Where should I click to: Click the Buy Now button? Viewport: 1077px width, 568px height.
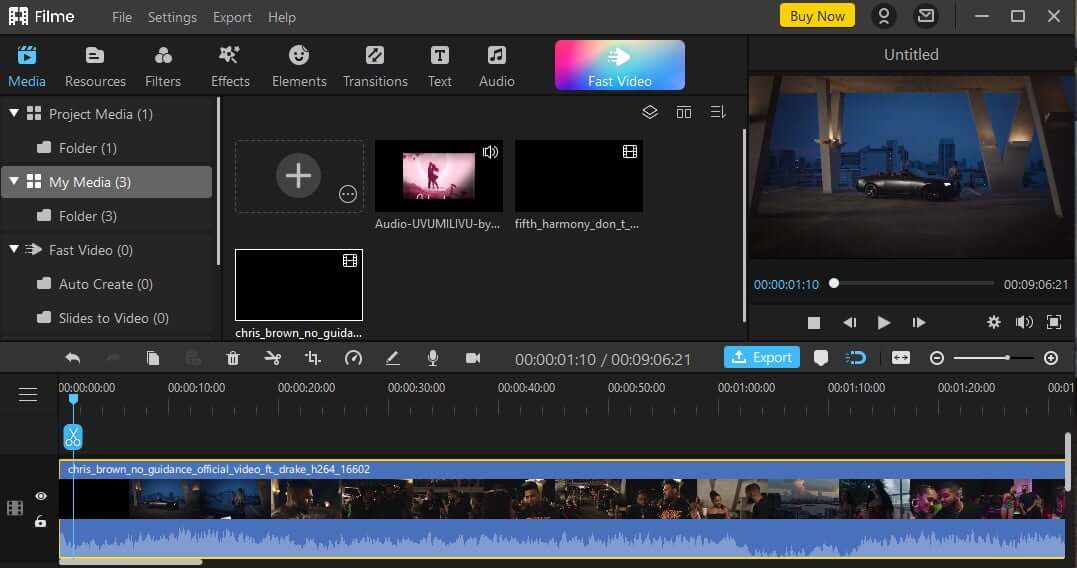[x=817, y=16]
